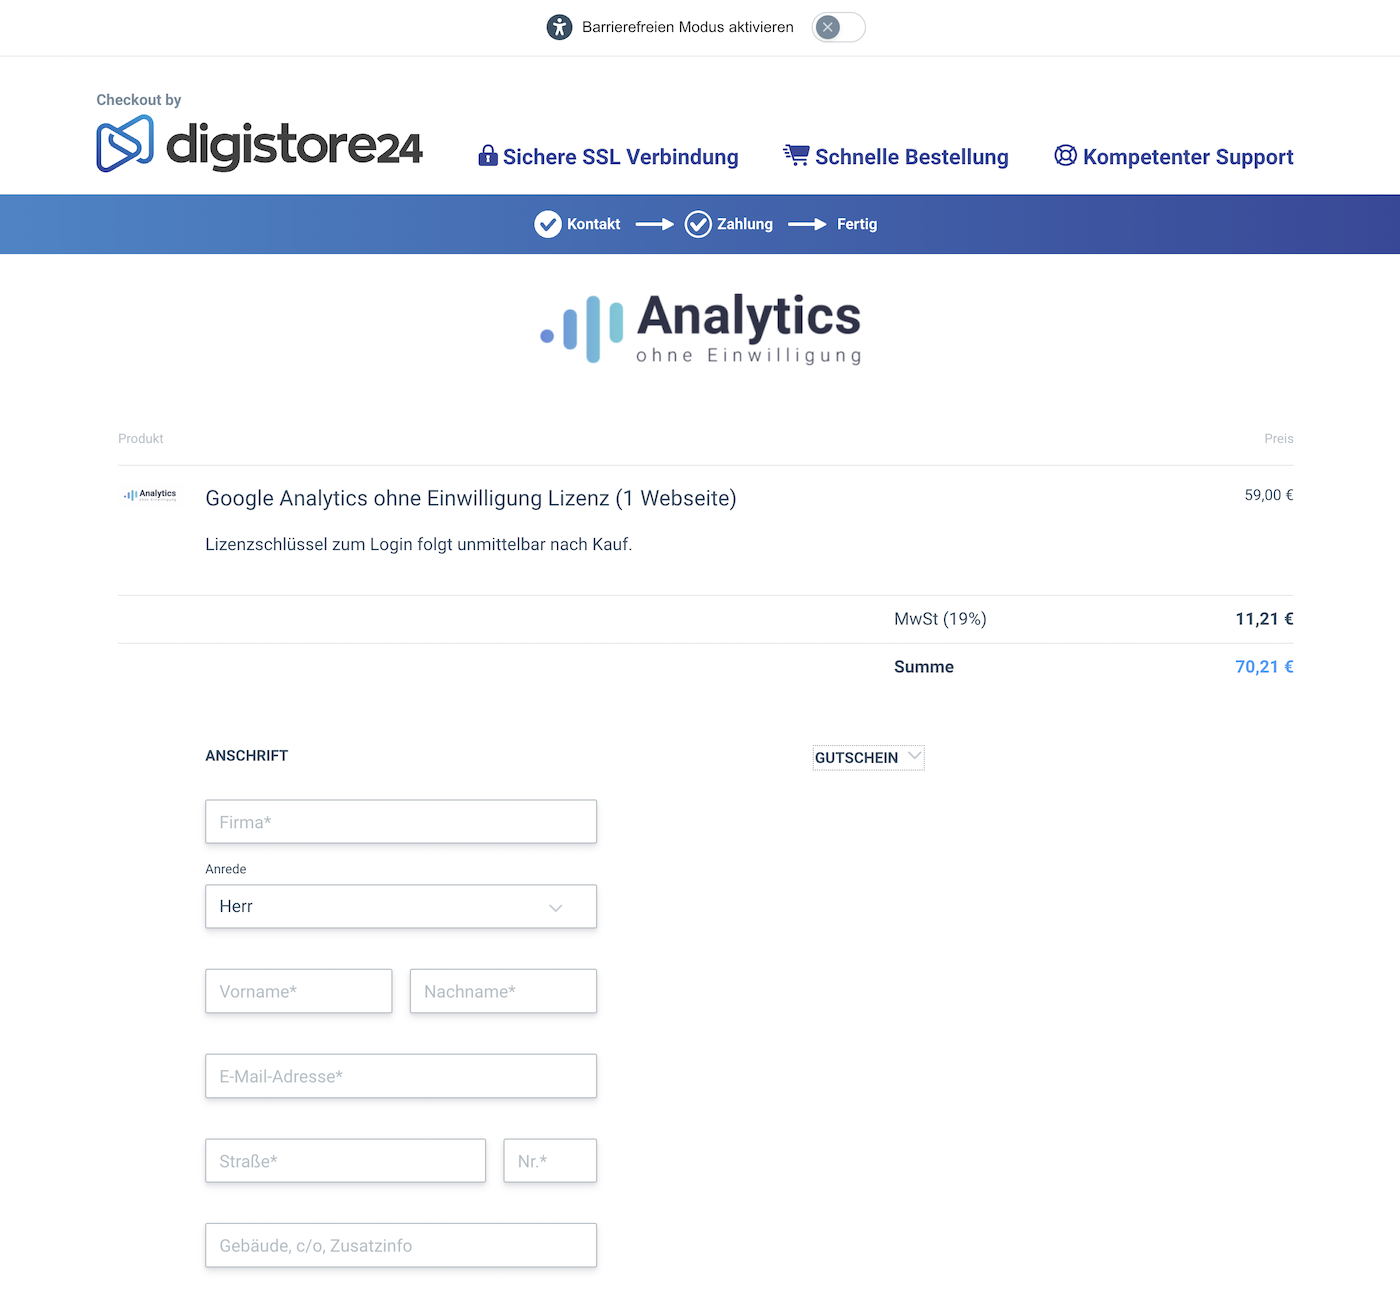Screen dimensions: 1400x1292
Task: Click the Straße input field
Action: (x=346, y=1161)
